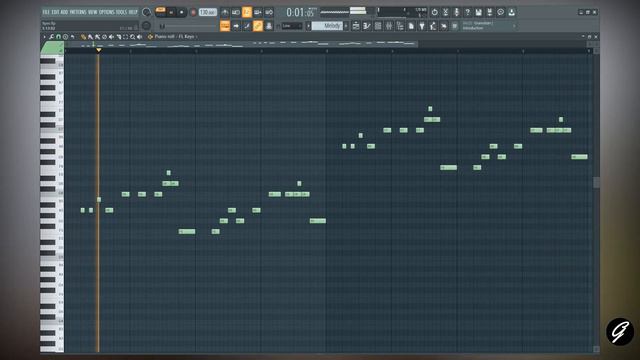Open the audio editor scissors icon

pyautogui.click(x=445, y=12)
